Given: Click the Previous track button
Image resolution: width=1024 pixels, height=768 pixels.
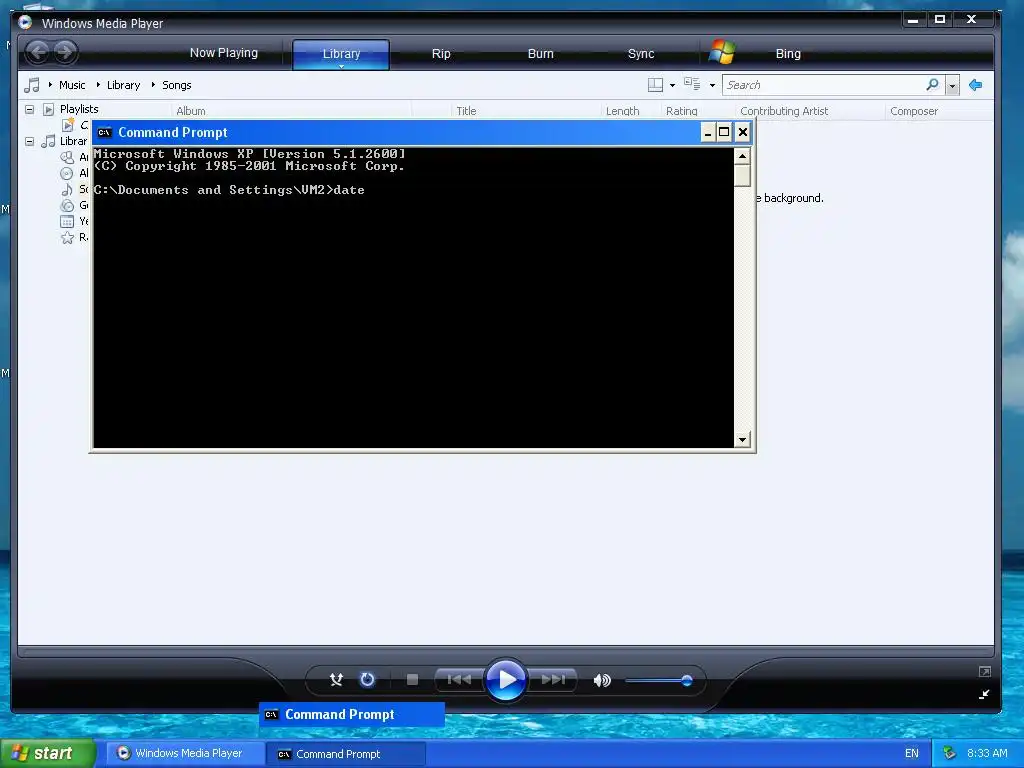Looking at the screenshot, I should pyautogui.click(x=459, y=680).
